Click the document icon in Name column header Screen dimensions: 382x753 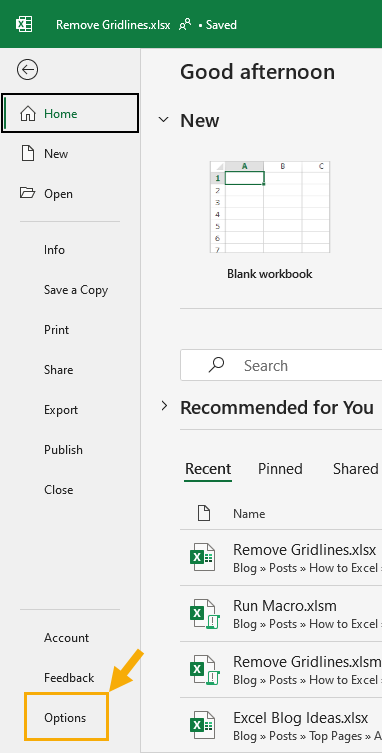(x=204, y=513)
